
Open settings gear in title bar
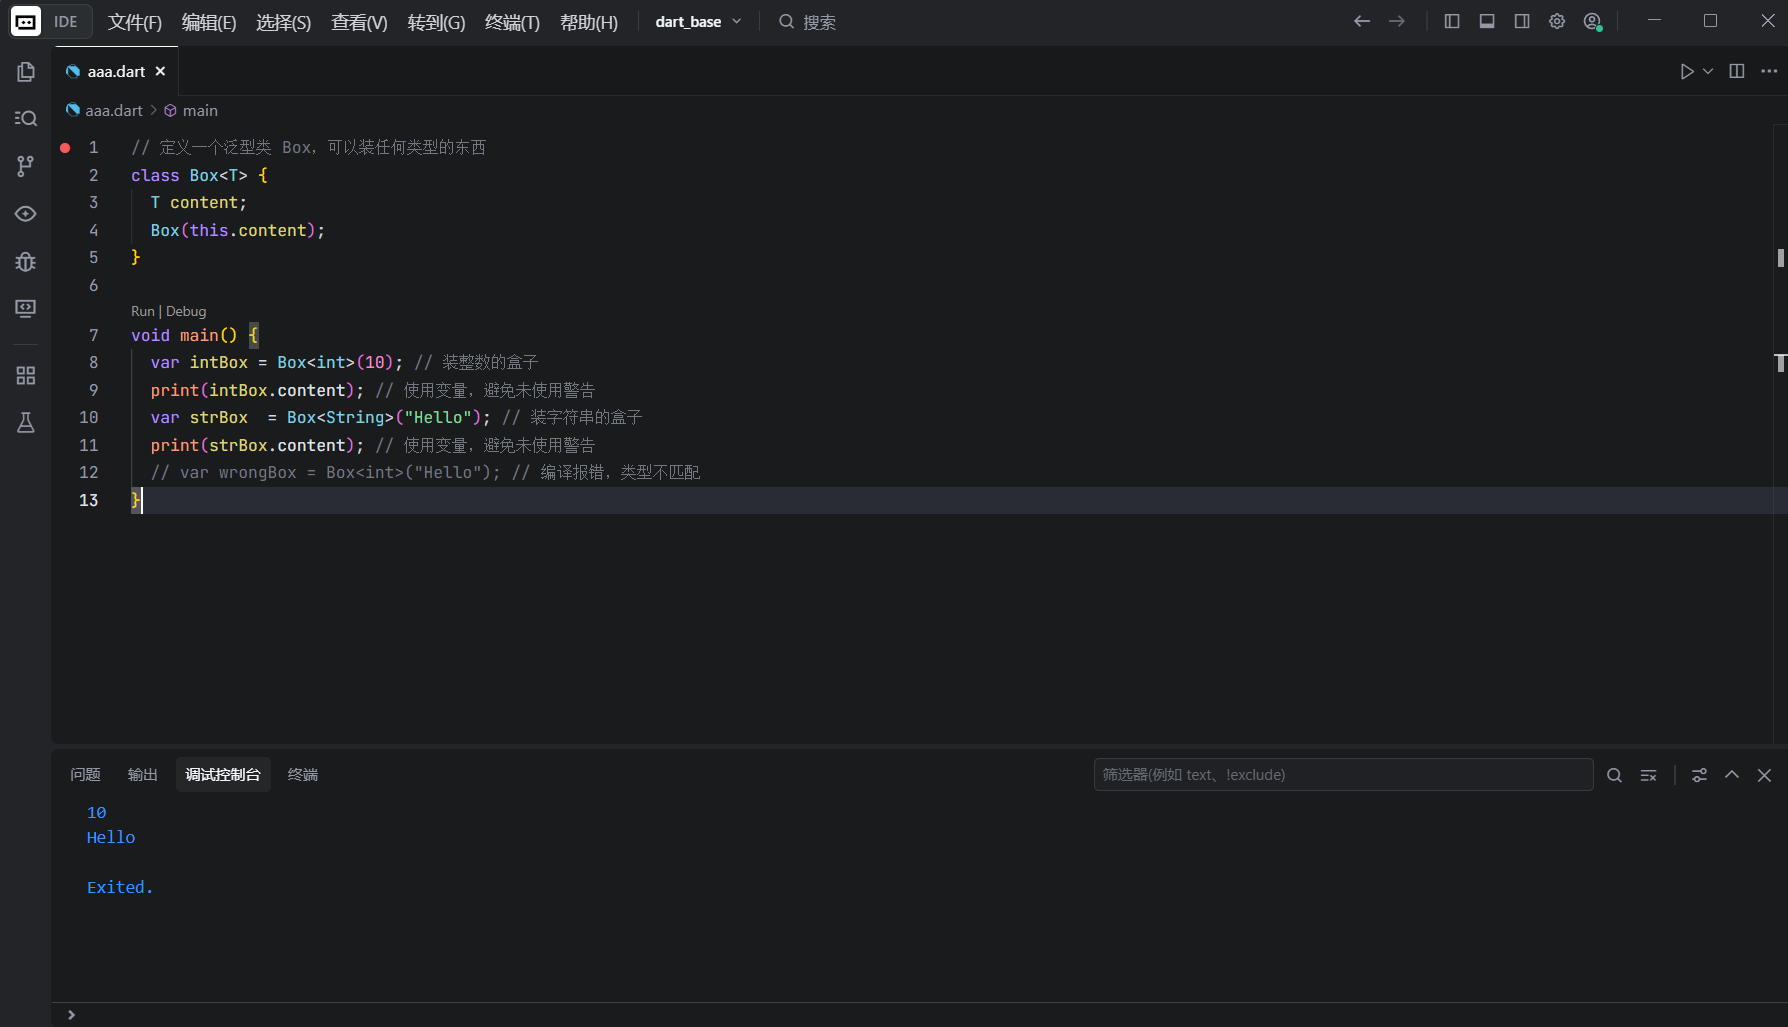click(1557, 21)
